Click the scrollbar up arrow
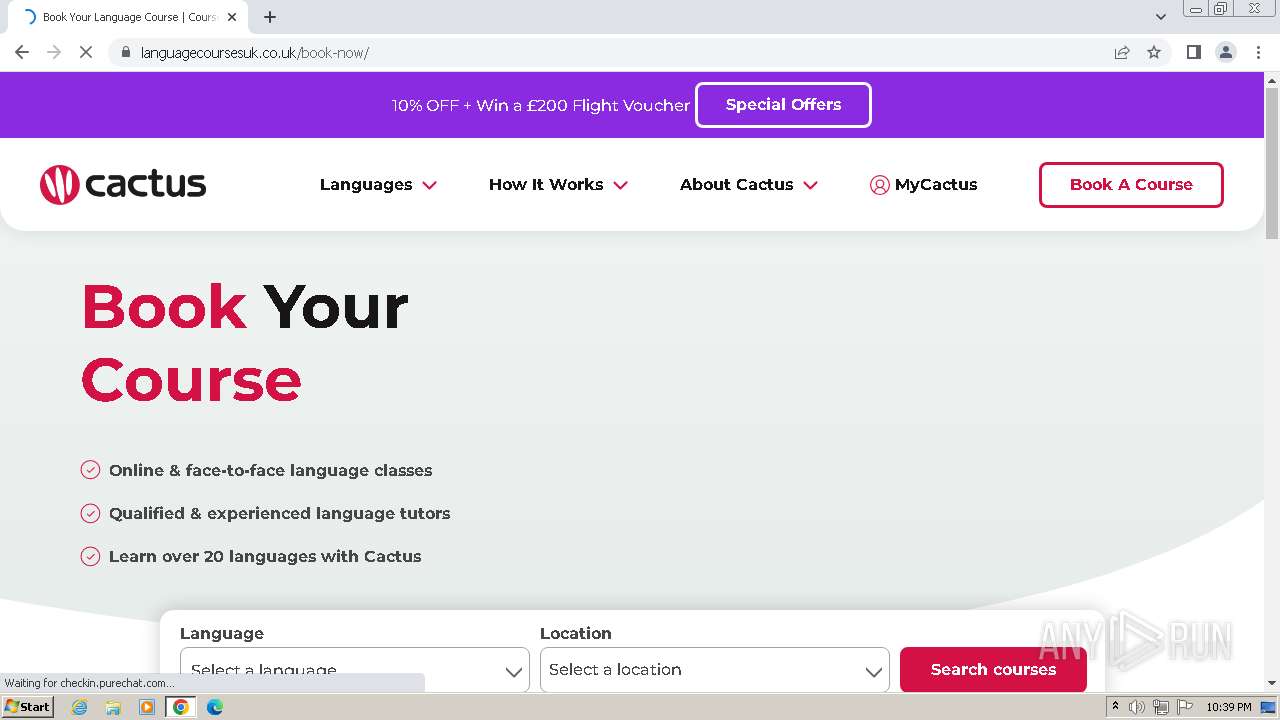Viewport: 1280px width, 720px height. [x=1272, y=79]
